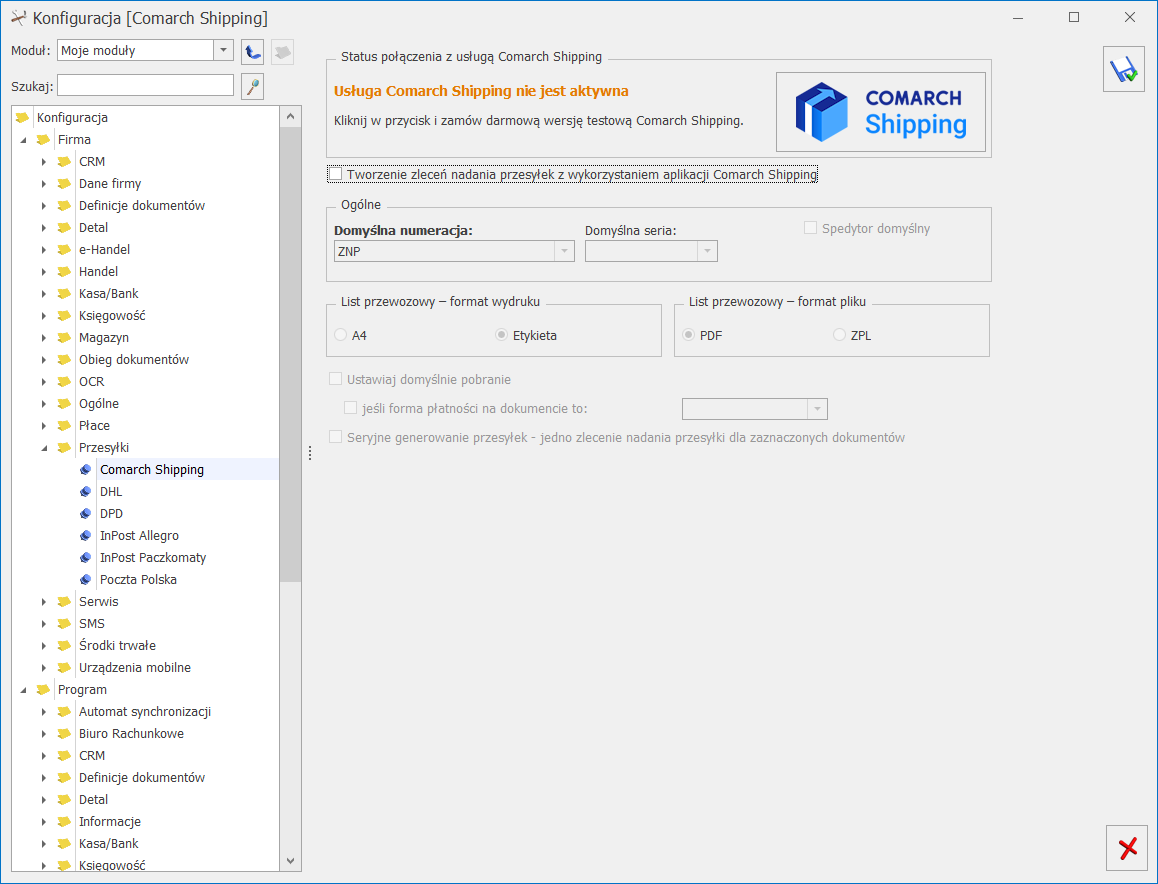Collapse the top-level Firma tree node

pyautogui.click(x=23, y=140)
